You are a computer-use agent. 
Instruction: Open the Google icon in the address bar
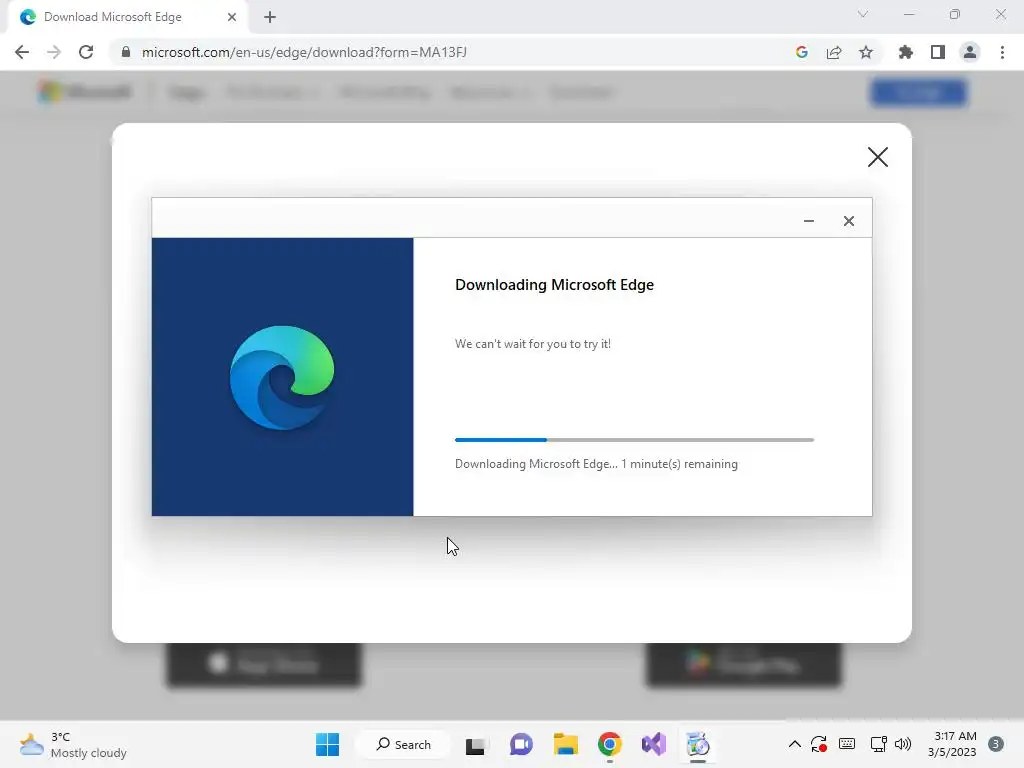[802, 52]
